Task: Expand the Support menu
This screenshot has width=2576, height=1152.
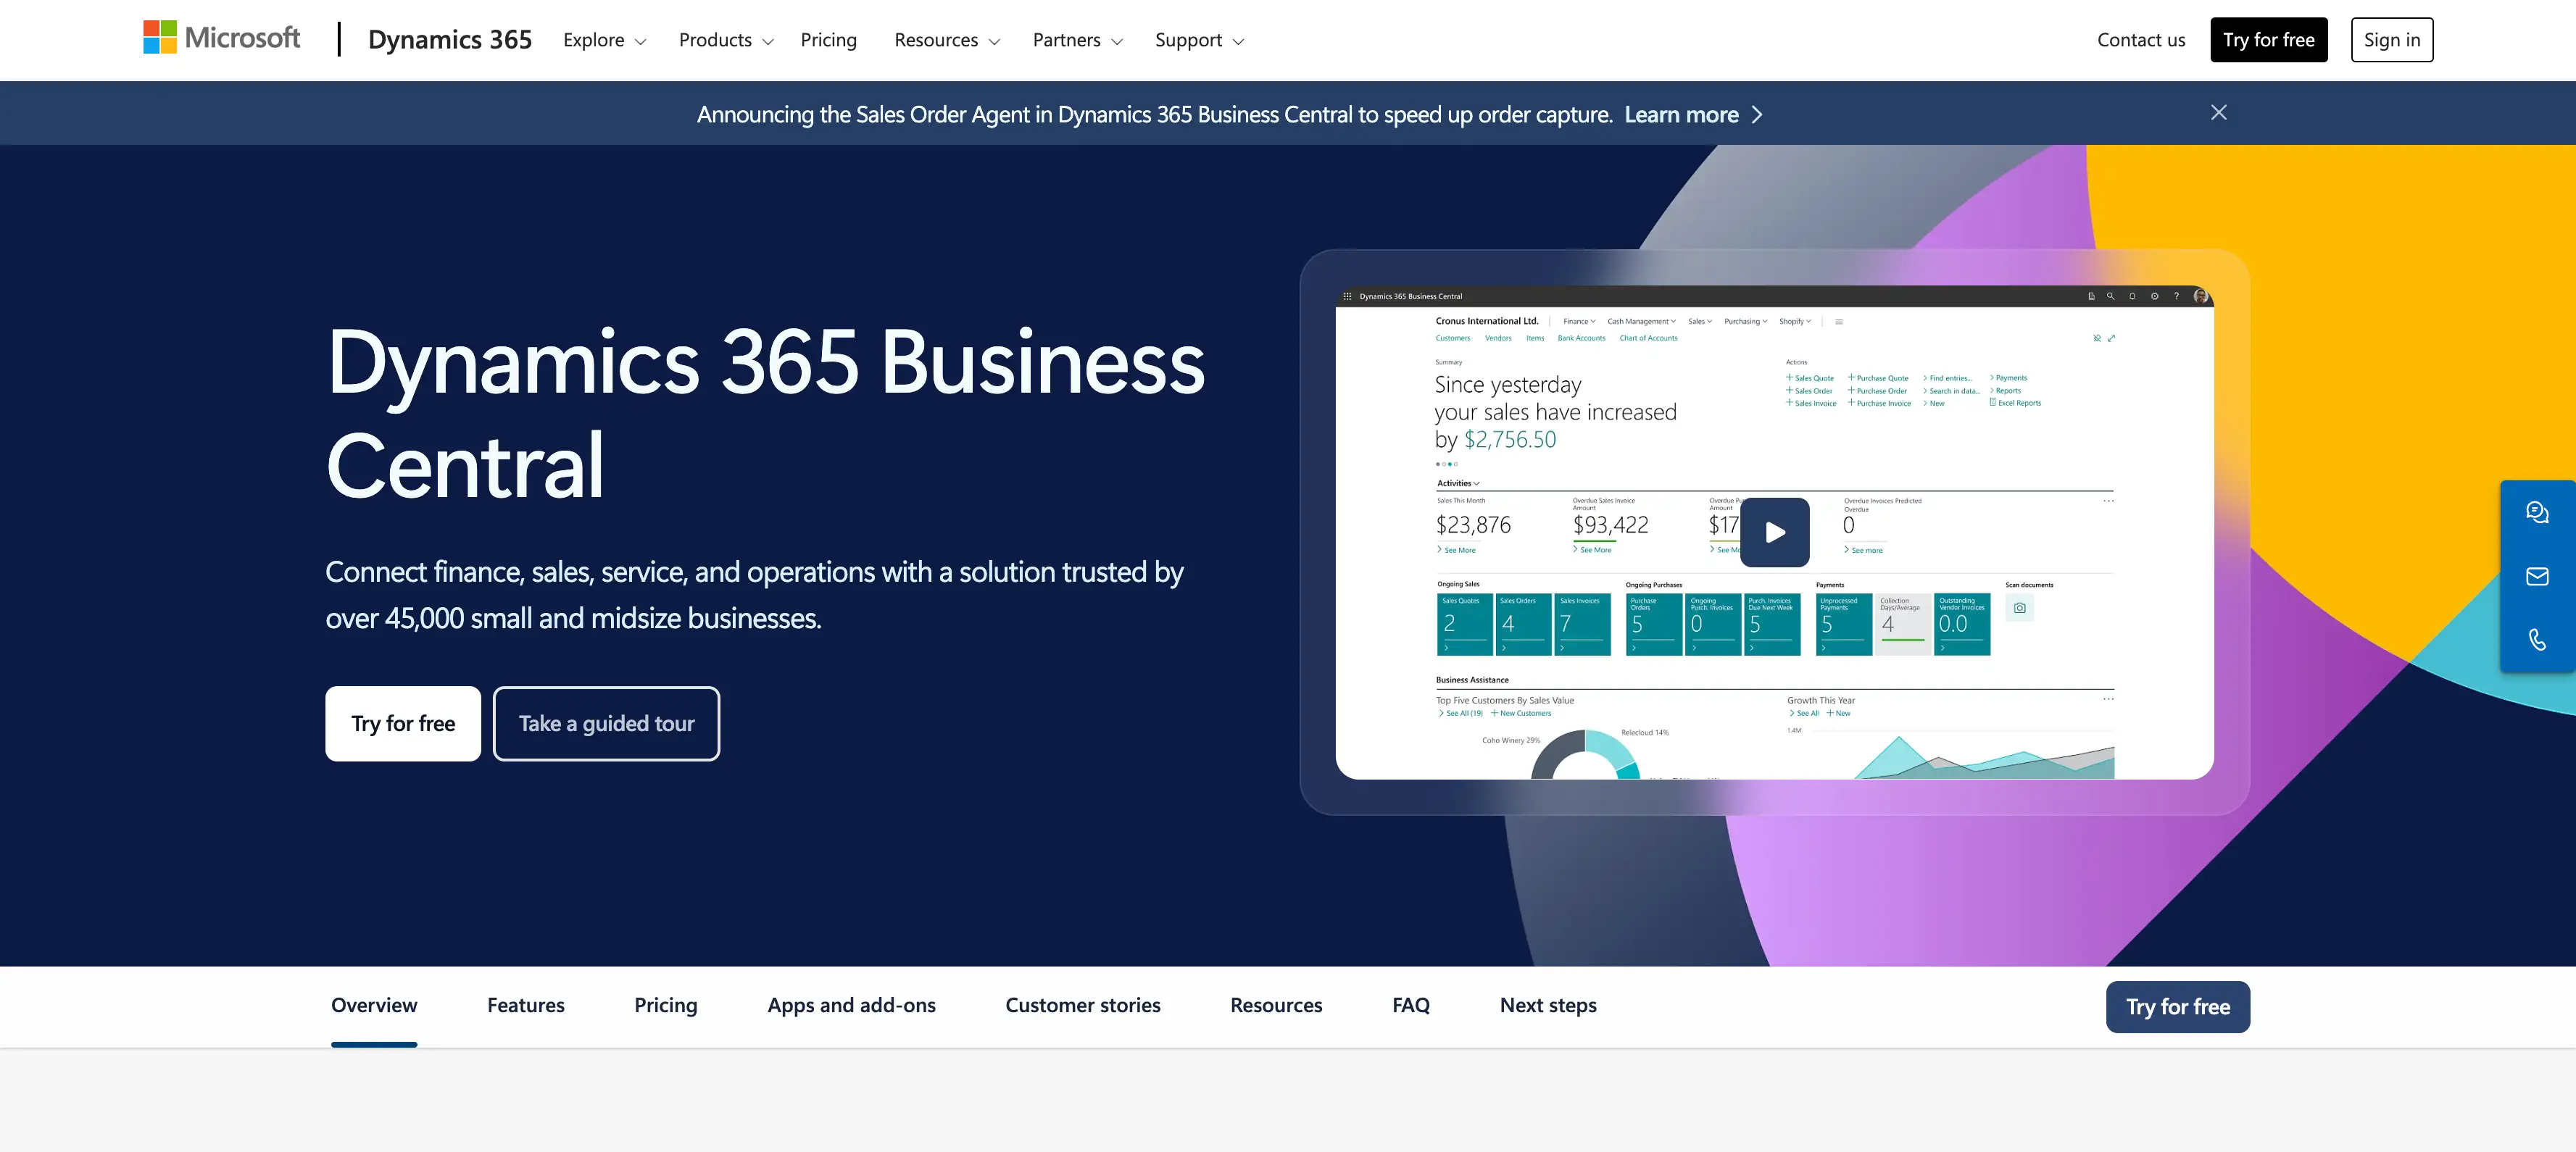Action: tap(1199, 40)
